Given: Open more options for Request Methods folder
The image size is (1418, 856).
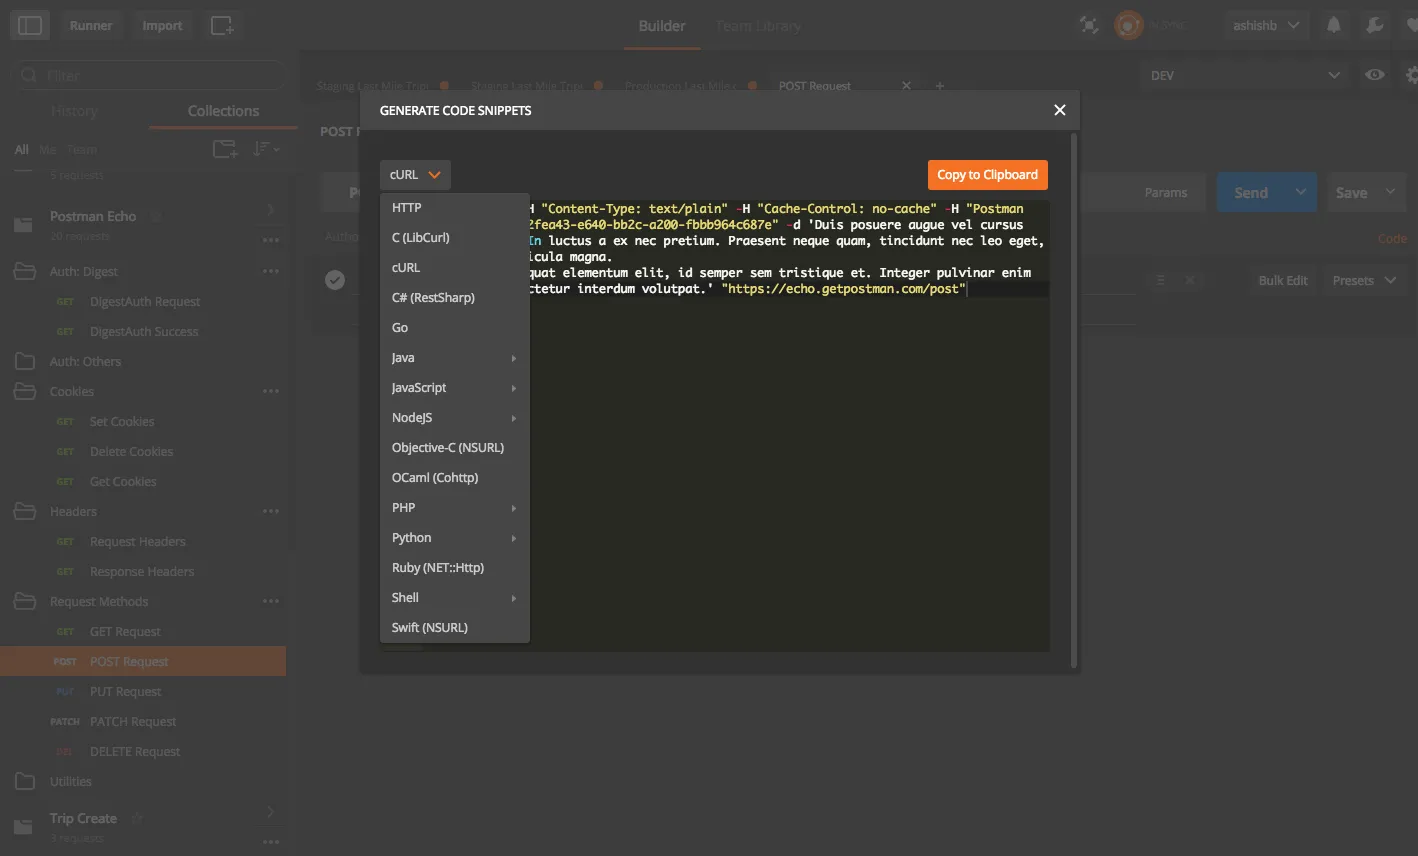Looking at the screenshot, I should point(270,601).
